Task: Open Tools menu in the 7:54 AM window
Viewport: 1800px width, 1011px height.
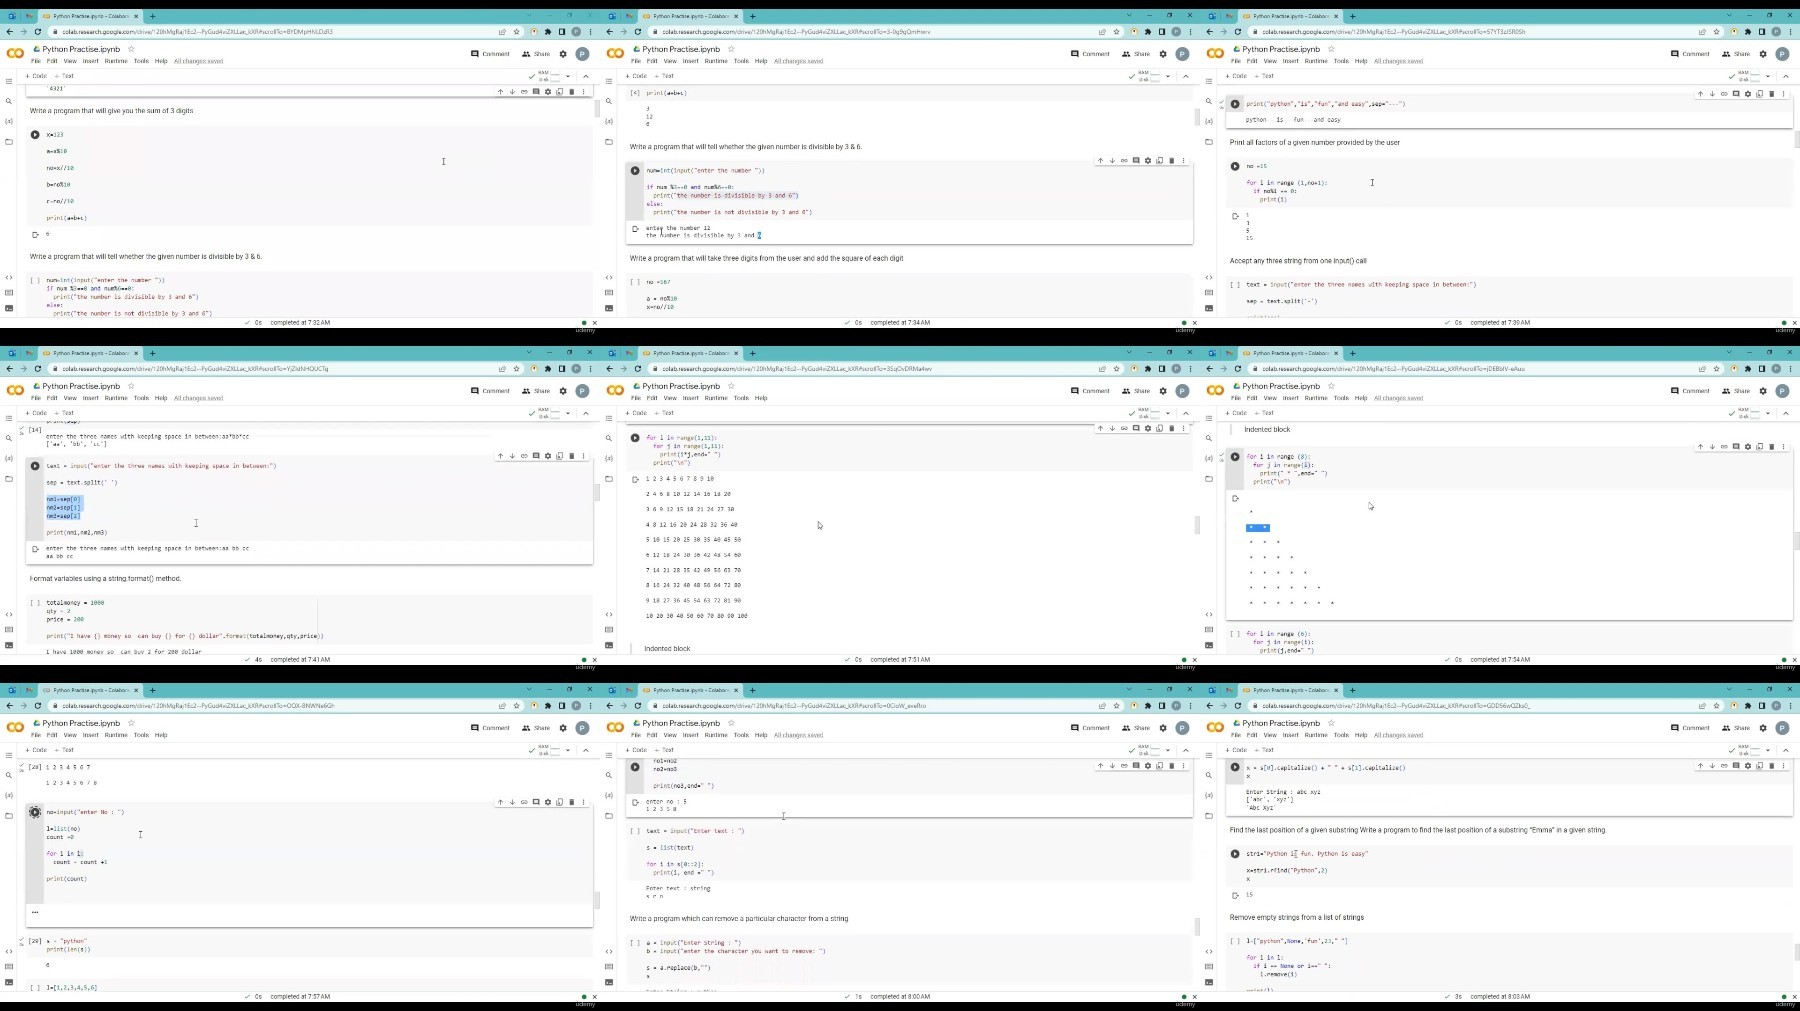Action: tap(1341, 398)
